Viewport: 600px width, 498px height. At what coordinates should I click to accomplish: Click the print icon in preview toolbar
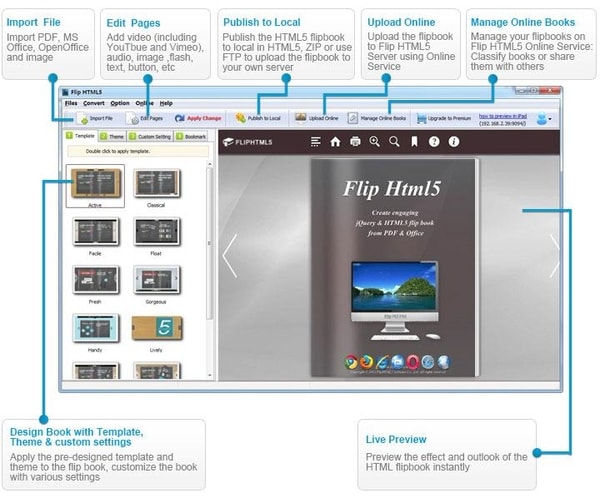point(355,142)
